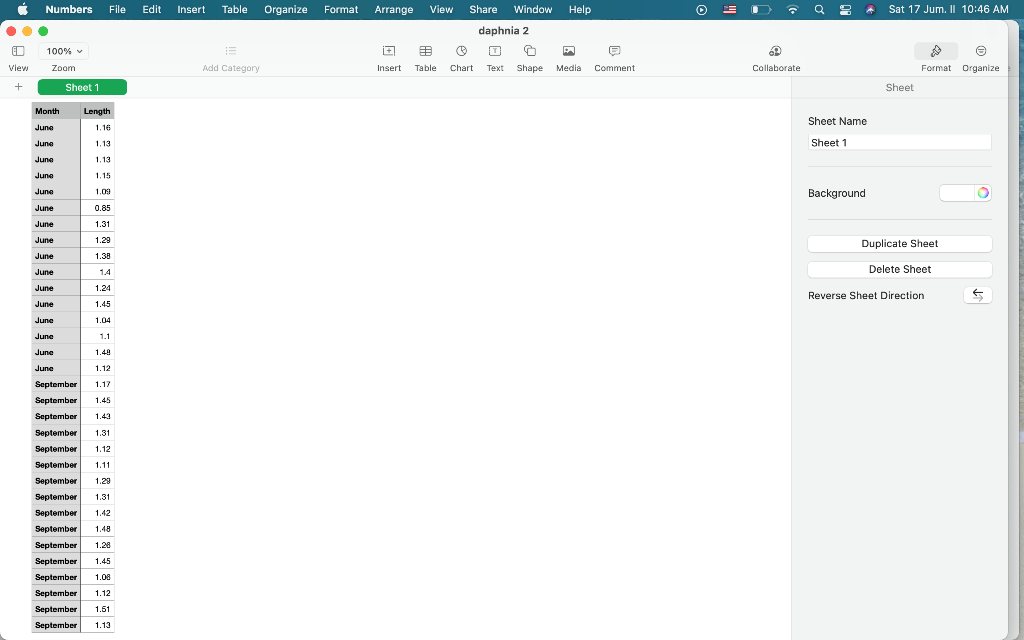The height and width of the screenshot is (640, 1024).
Task: Select the cell with value 1.38
Action: click(97, 256)
